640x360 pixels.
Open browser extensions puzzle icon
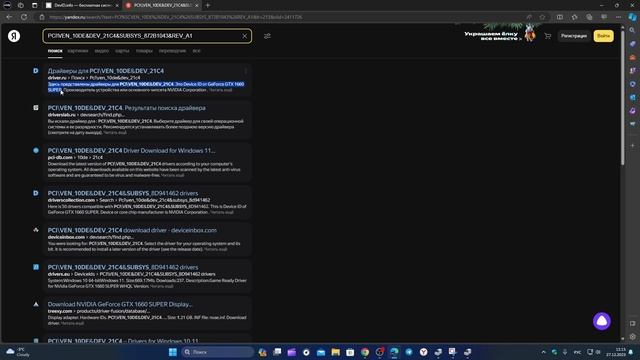pos(574,17)
